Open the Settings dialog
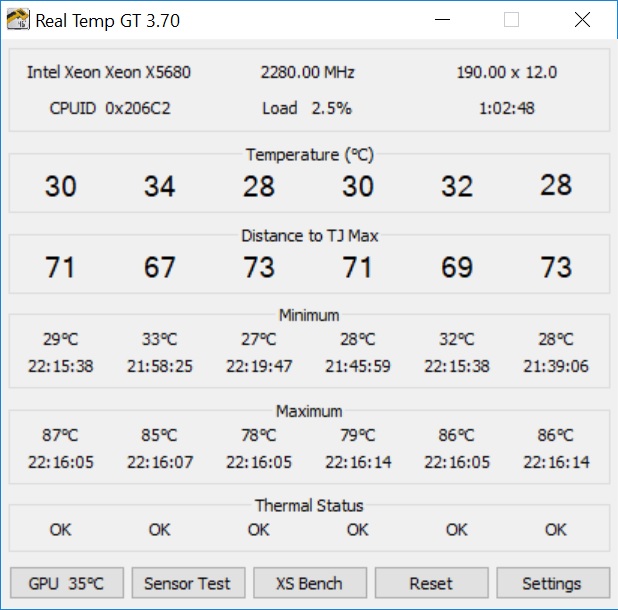This screenshot has height=610, width=618. [551, 583]
